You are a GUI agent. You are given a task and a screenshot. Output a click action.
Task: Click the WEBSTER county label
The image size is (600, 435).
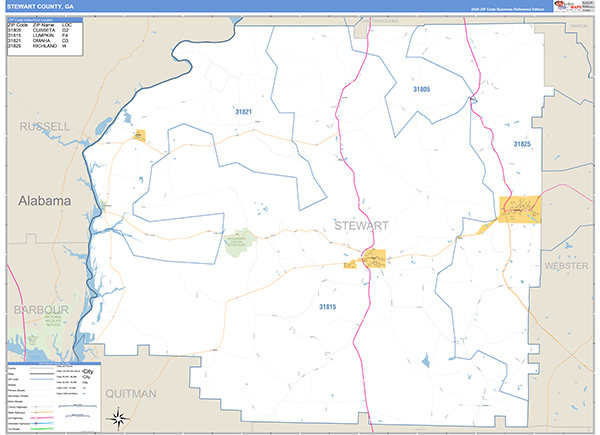click(566, 266)
